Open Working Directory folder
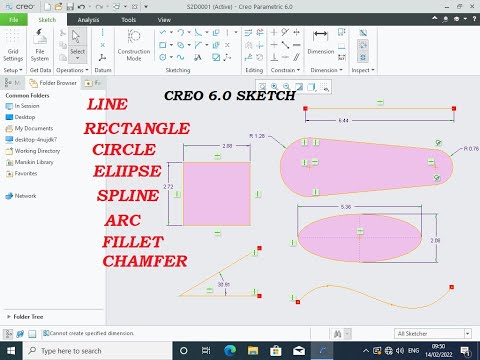This screenshot has height=360, width=480. 33,151
